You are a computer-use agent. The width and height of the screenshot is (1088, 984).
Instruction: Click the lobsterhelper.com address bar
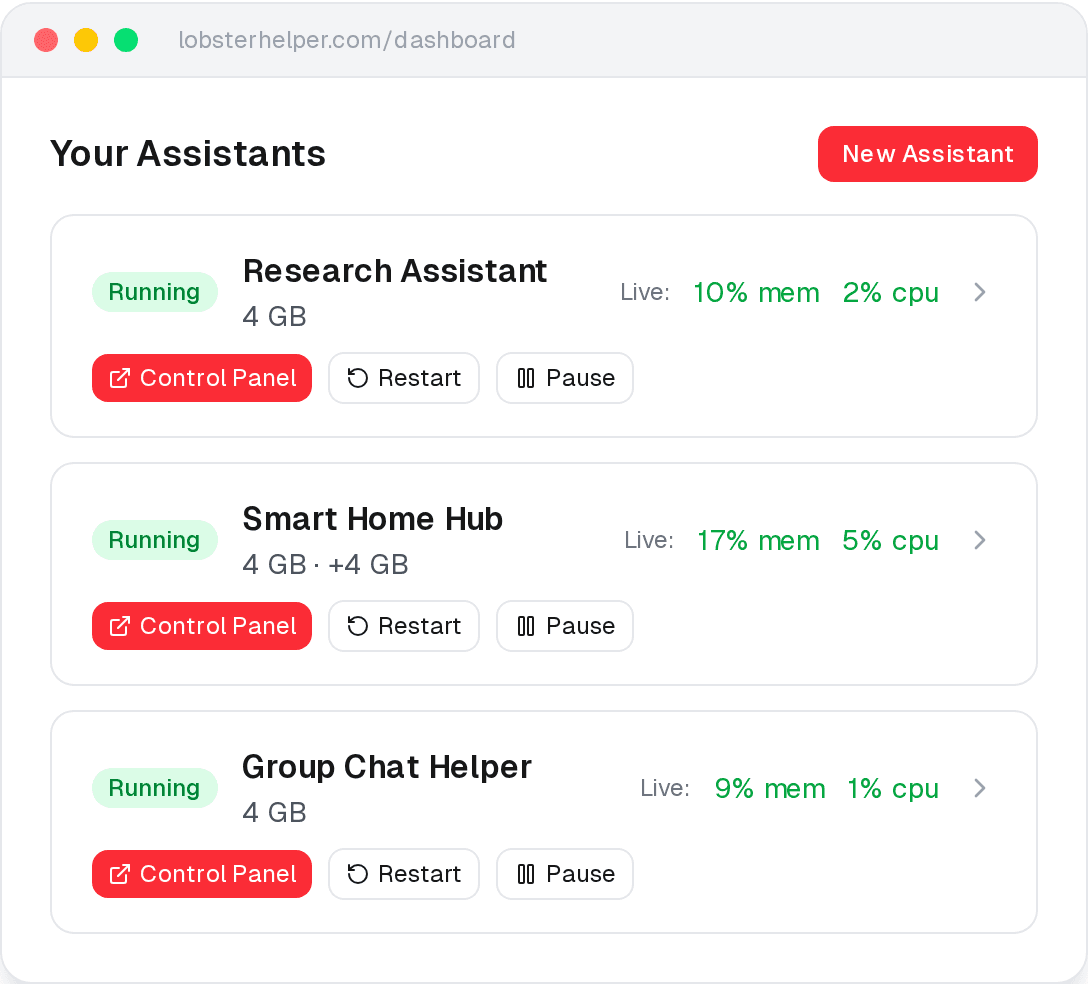pyautogui.click(x=347, y=40)
